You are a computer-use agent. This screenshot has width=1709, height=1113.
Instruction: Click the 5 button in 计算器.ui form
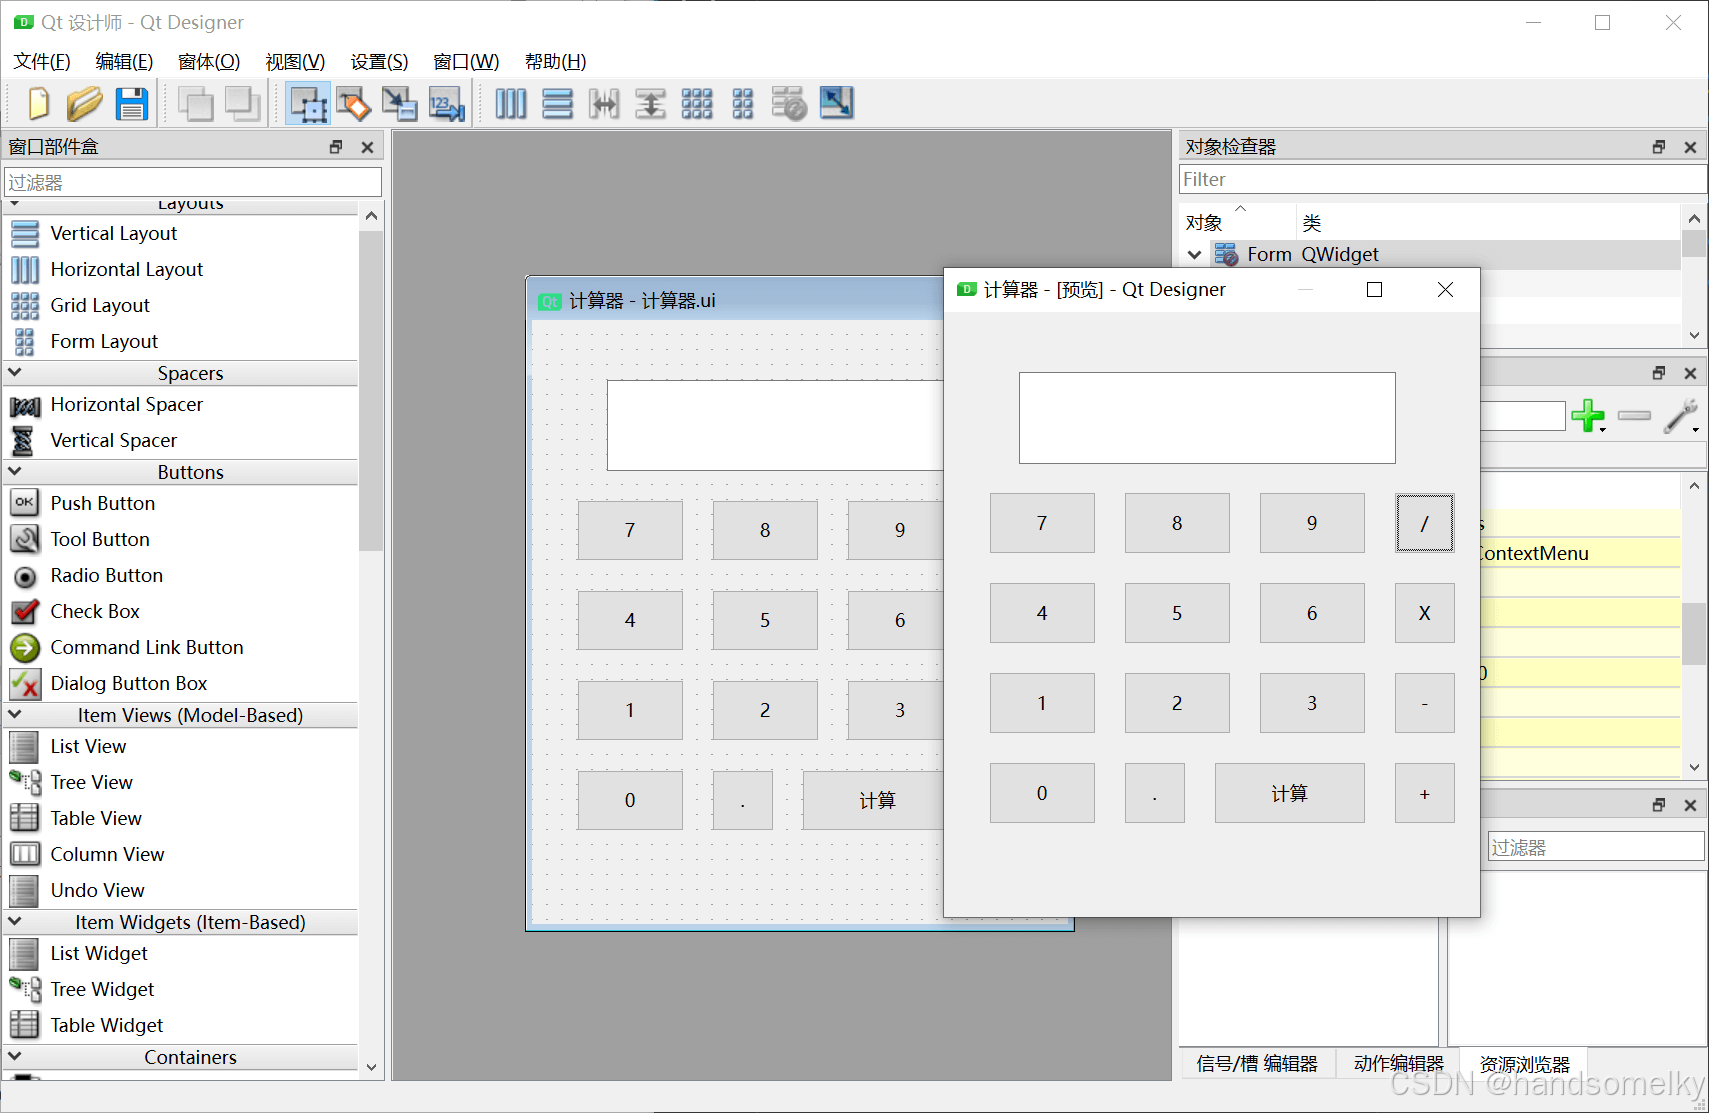(765, 620)
